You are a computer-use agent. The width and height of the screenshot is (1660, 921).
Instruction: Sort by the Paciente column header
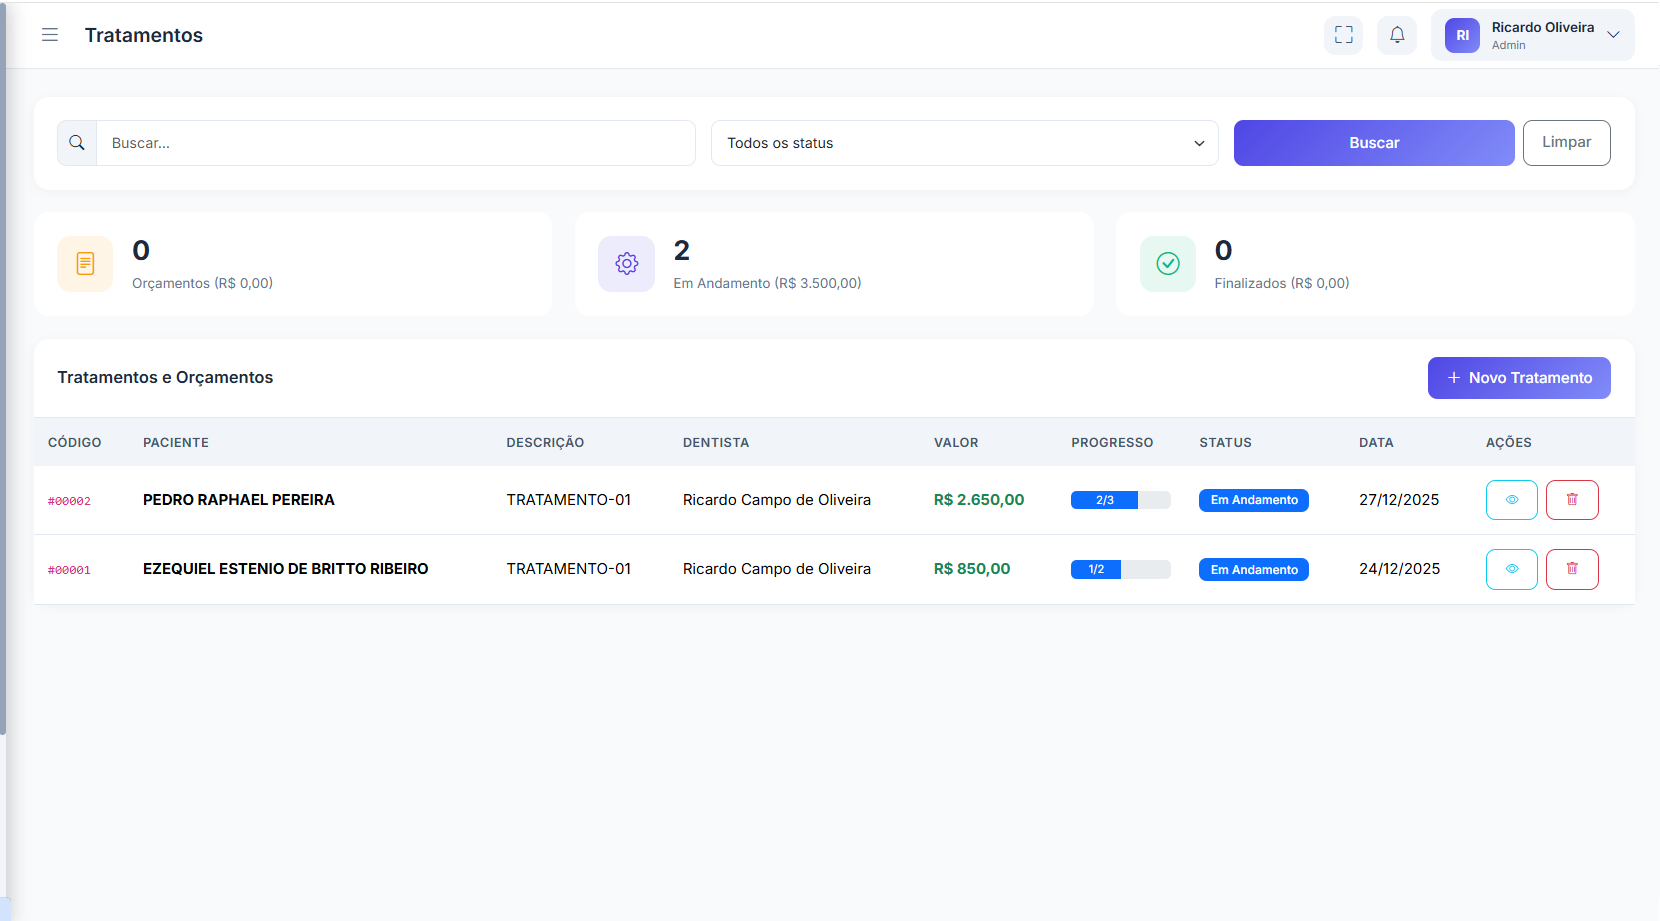coord(176,442)
